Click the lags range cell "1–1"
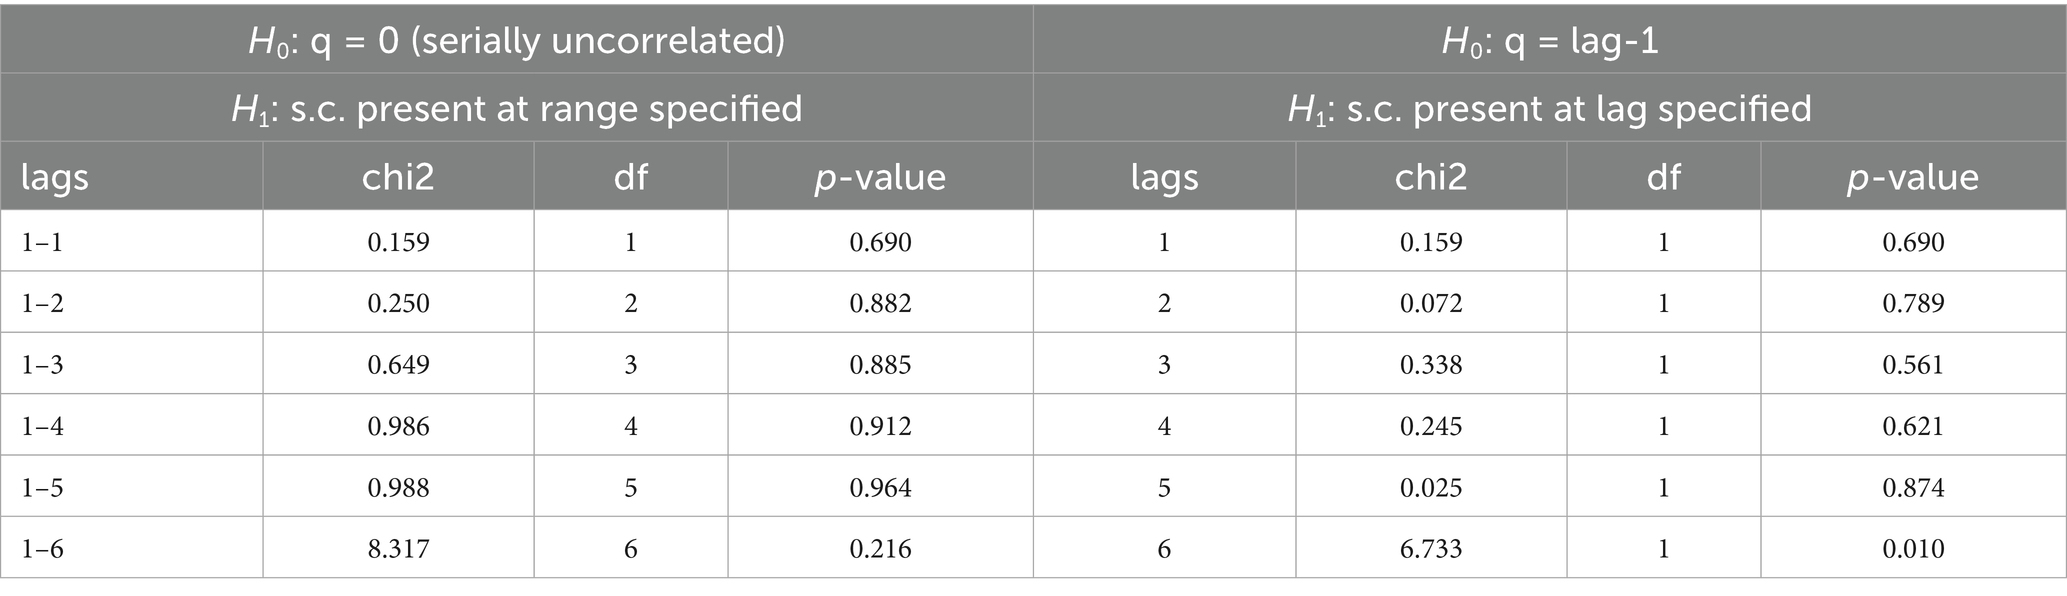Image resolution: width=2067 pixels, height=596 pixels. coord(43,242)
